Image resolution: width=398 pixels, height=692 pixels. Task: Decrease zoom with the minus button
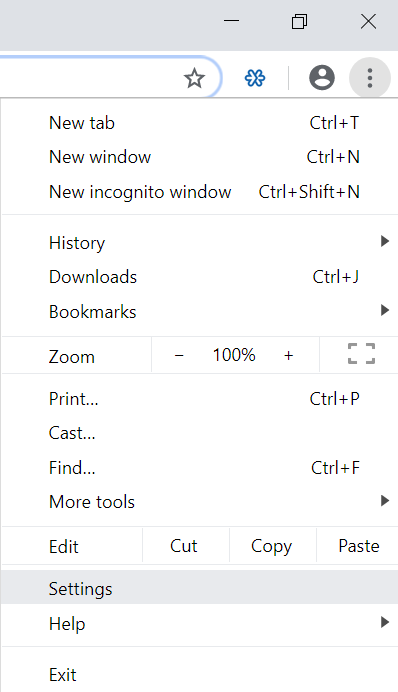point(179,355)
